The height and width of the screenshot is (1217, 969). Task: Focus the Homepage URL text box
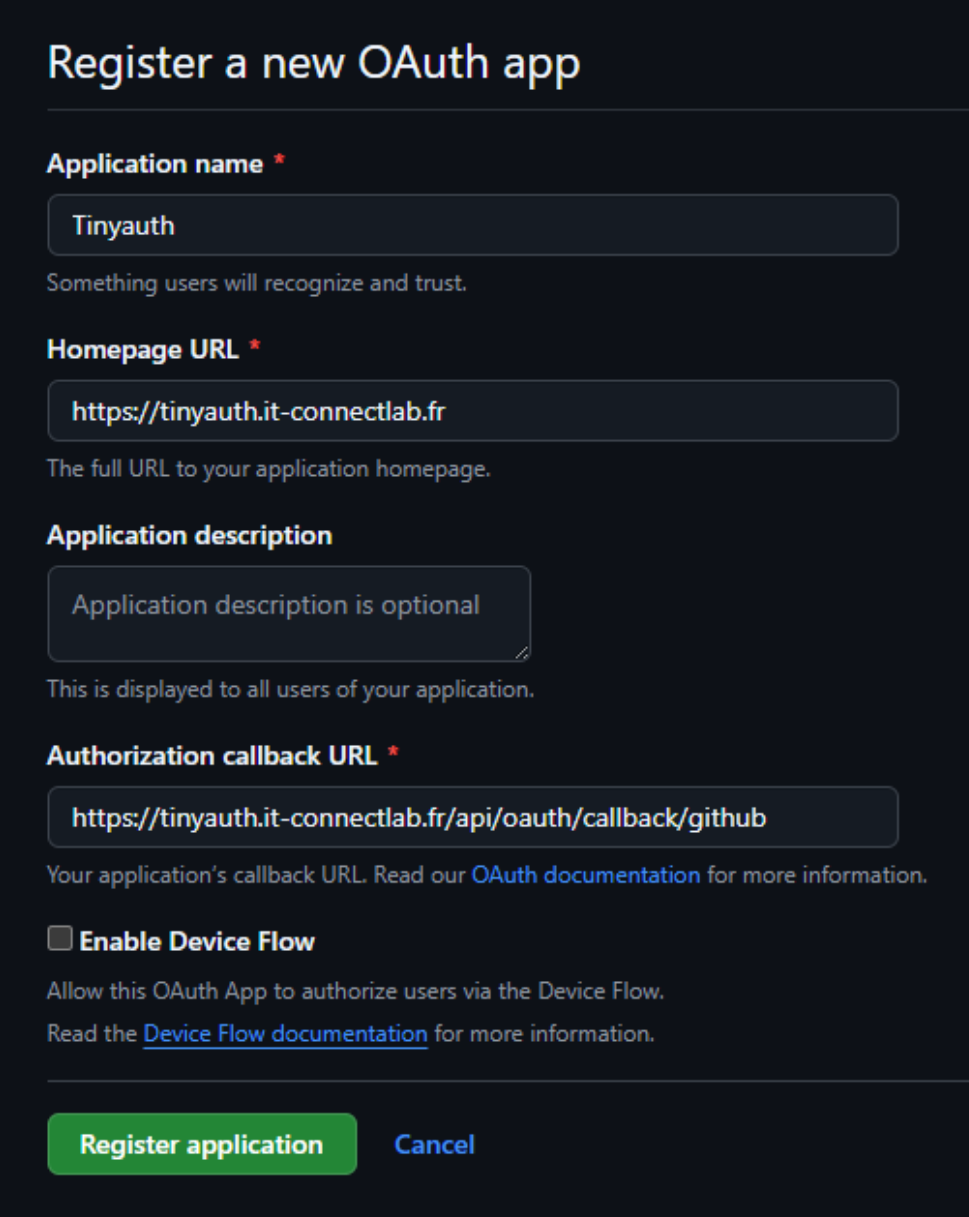[x=472, y=411]
